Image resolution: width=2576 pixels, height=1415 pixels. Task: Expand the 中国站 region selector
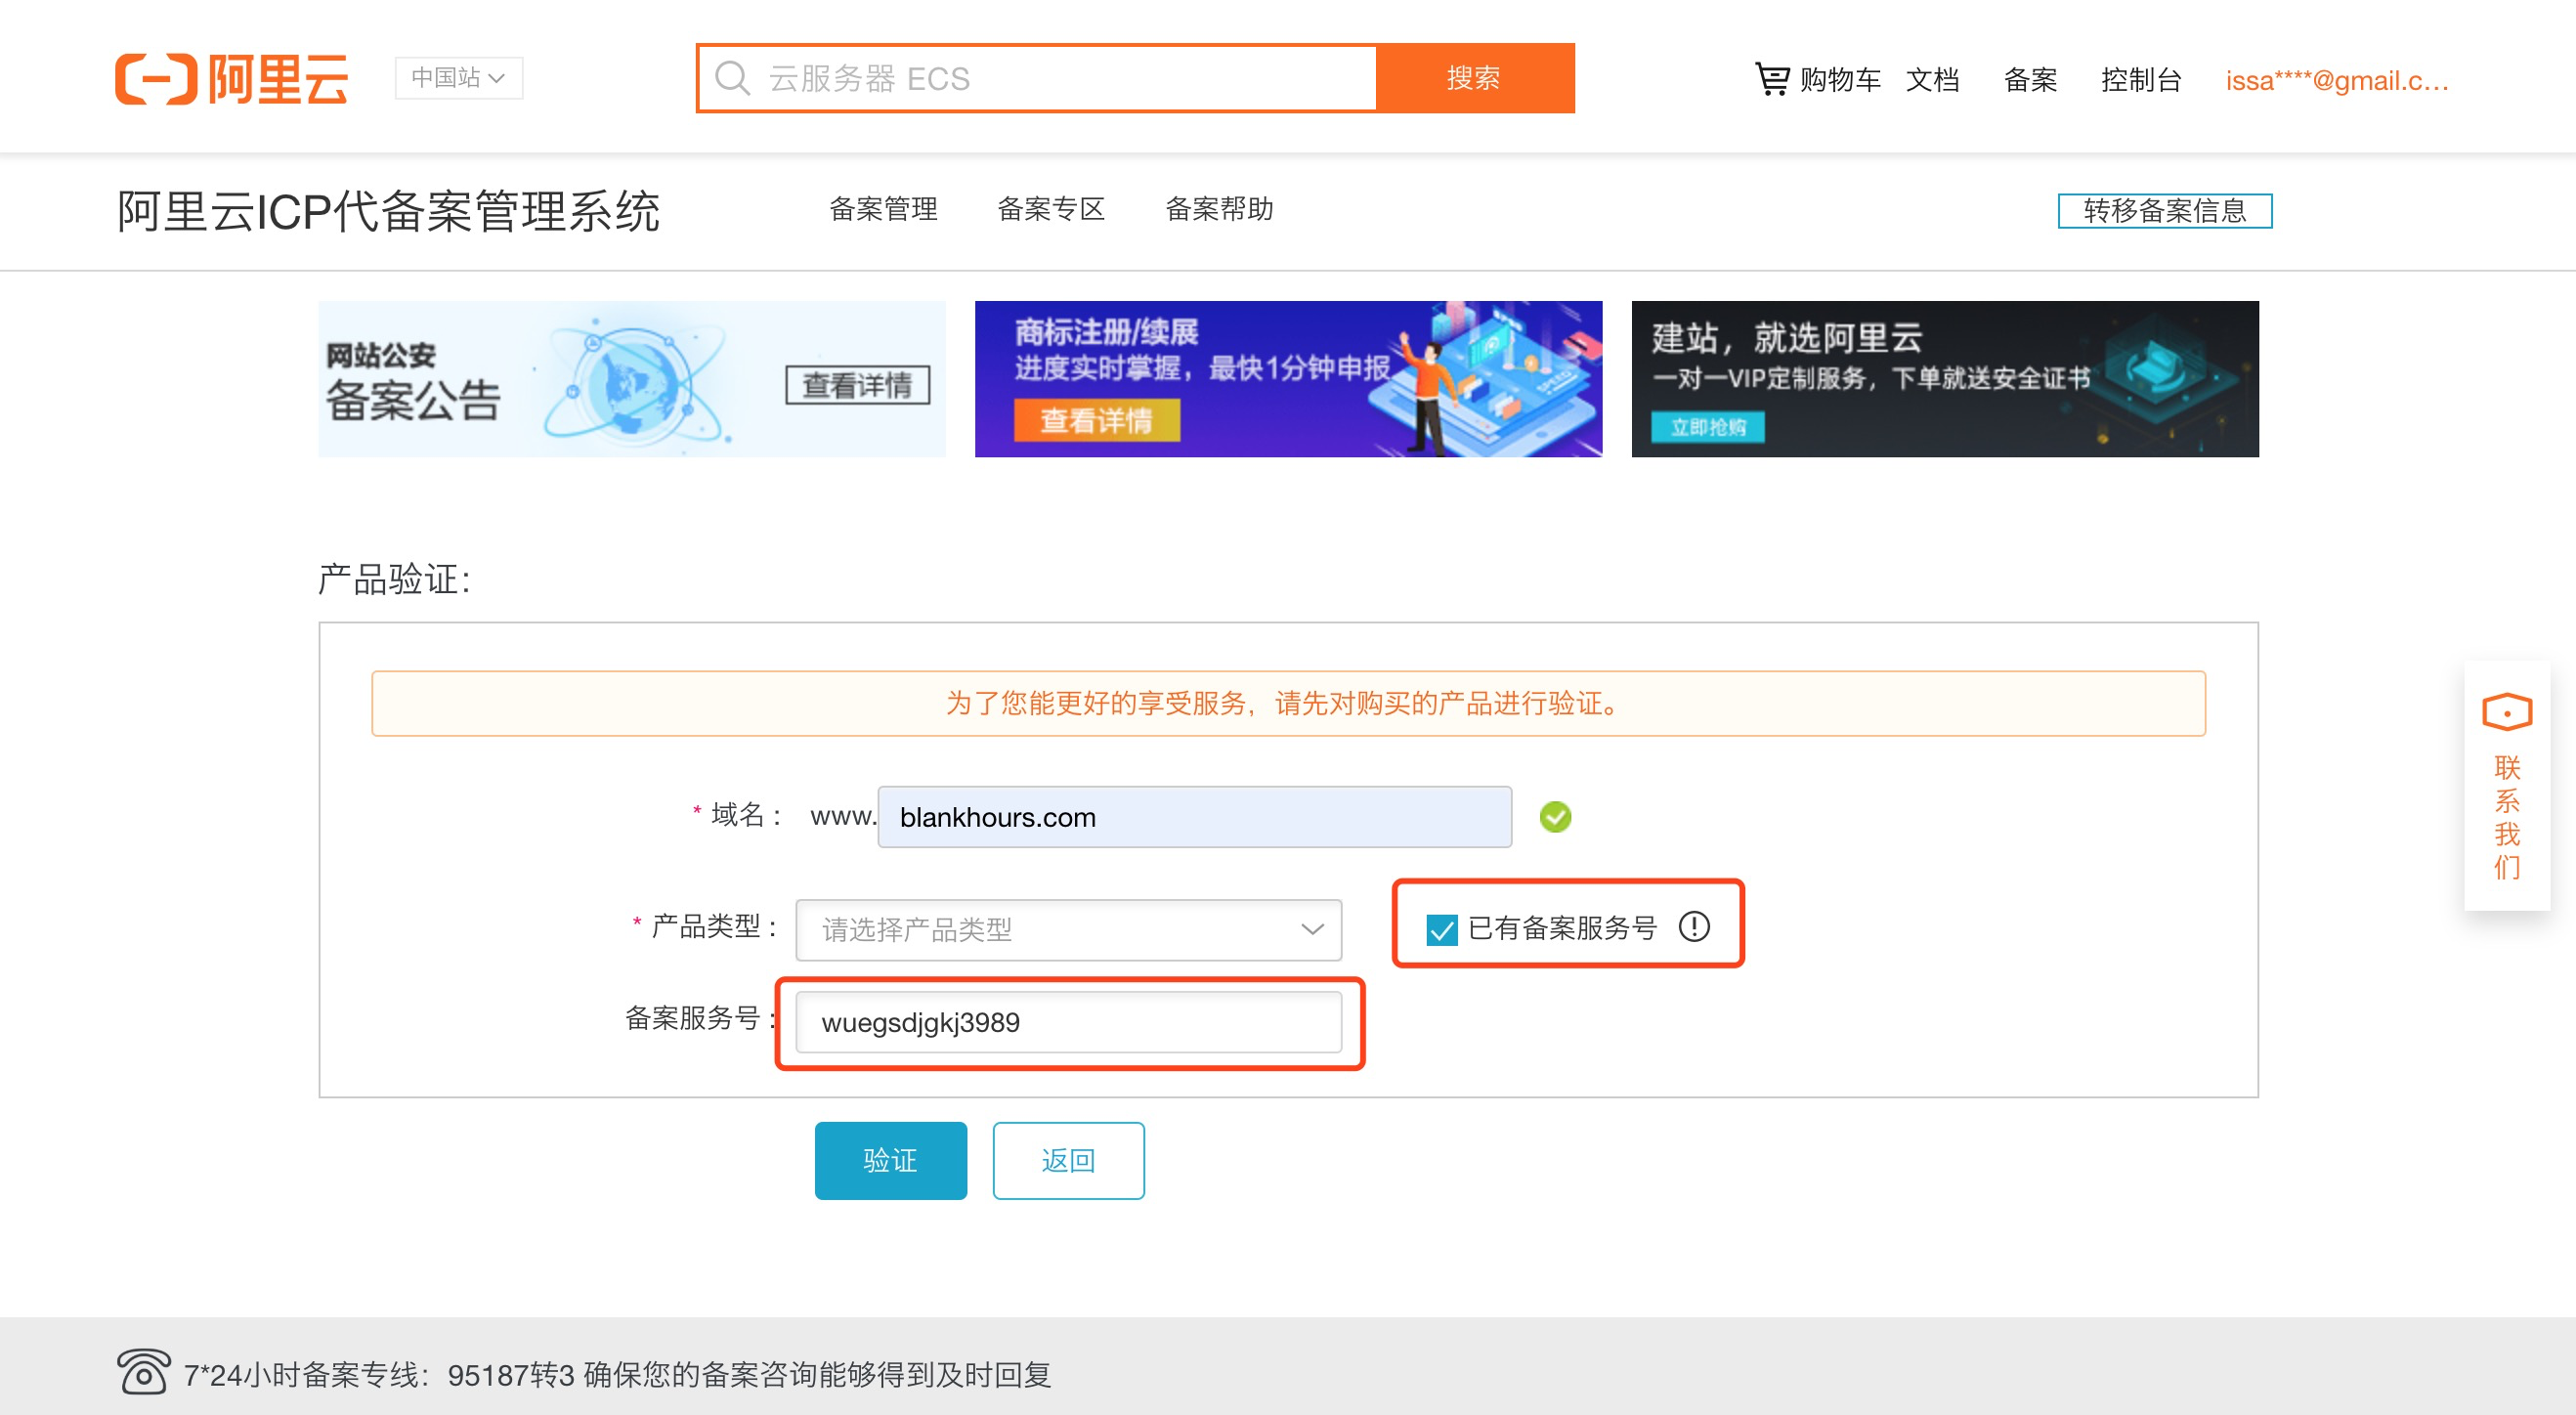[x=459, y=78]
